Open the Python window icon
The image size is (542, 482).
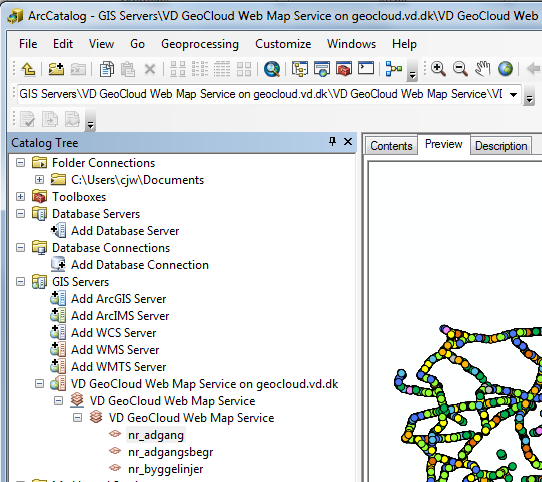point(366,68)
